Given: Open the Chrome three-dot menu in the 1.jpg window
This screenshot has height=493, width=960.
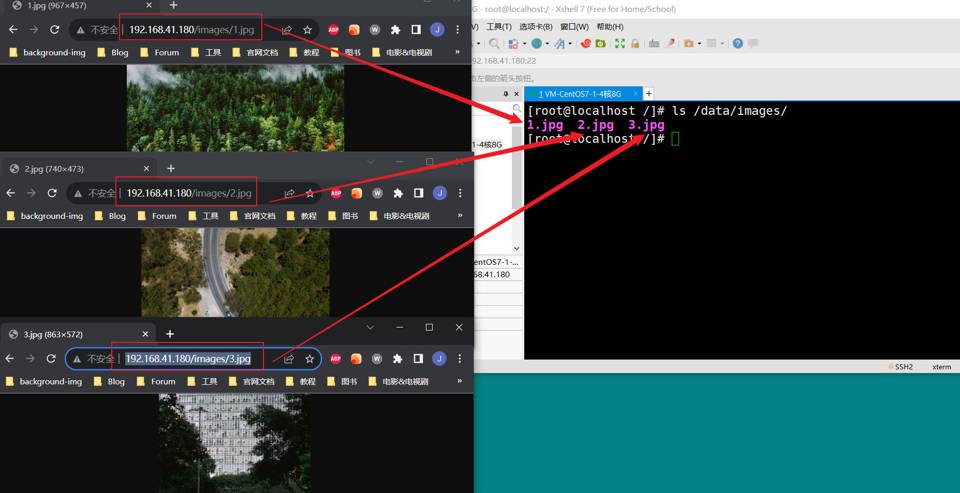Looking at the screenshot, I should 457,30.
